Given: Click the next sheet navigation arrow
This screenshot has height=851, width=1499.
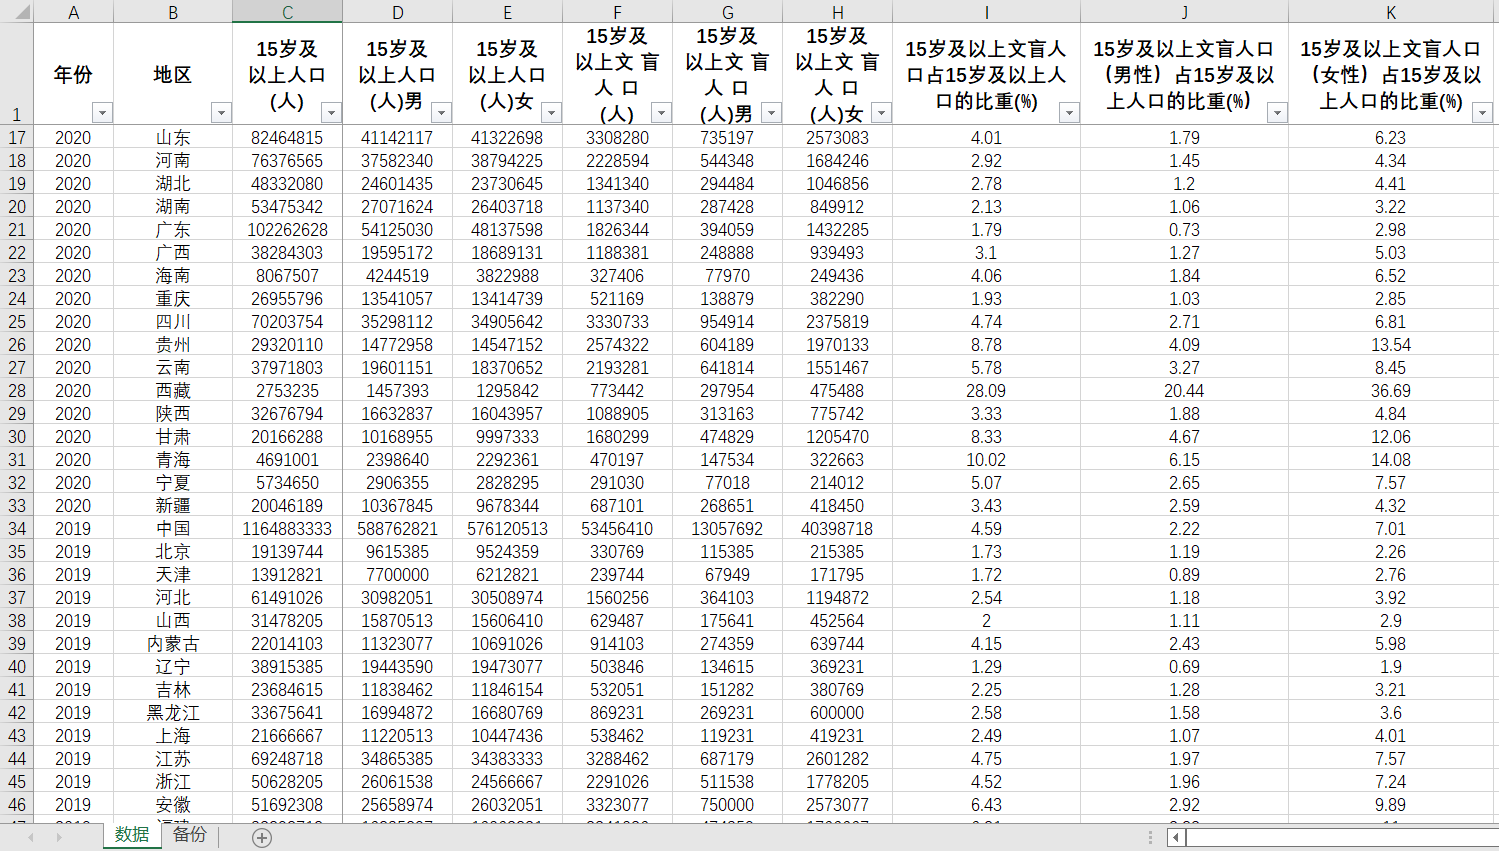Looking at the screenshot, I should click(x=59, y=838).
